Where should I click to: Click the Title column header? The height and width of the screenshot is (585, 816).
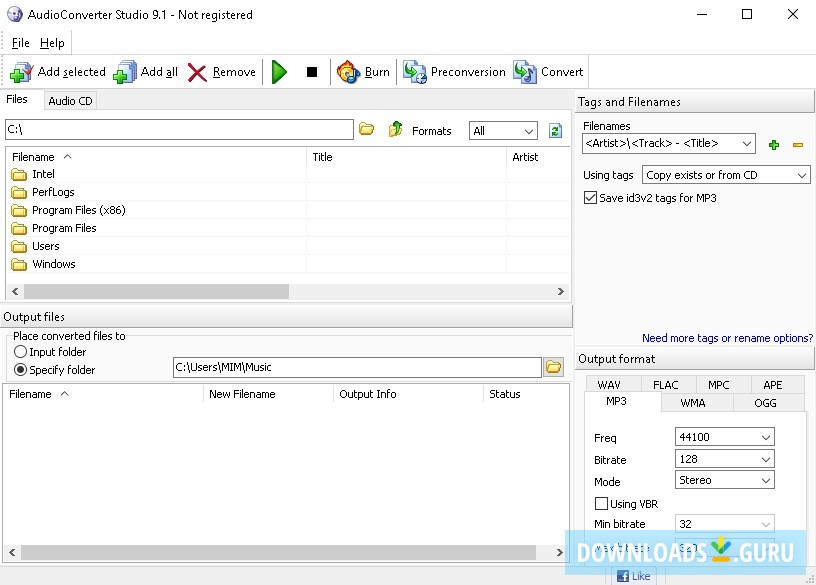tap(406, 157)
